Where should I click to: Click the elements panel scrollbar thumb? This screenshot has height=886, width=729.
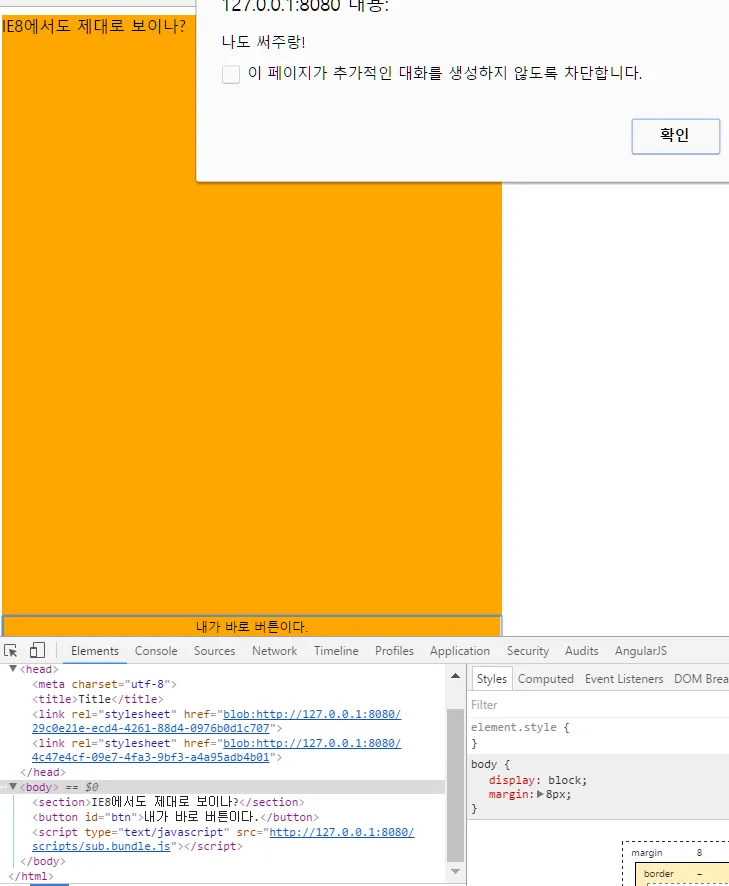[455, 784]
